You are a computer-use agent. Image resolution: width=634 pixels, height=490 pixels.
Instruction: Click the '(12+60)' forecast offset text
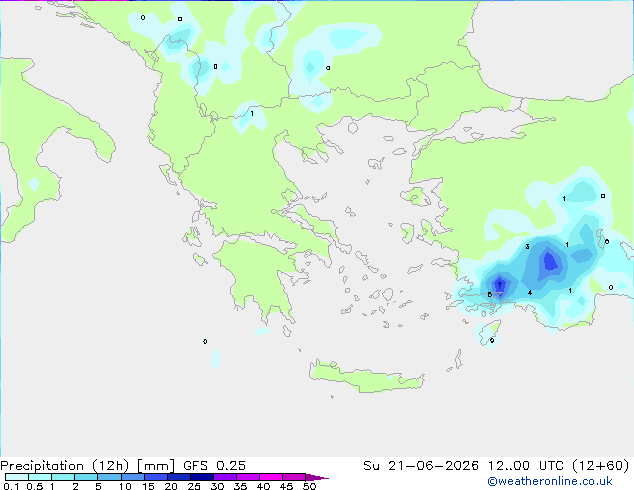point(601,466)
